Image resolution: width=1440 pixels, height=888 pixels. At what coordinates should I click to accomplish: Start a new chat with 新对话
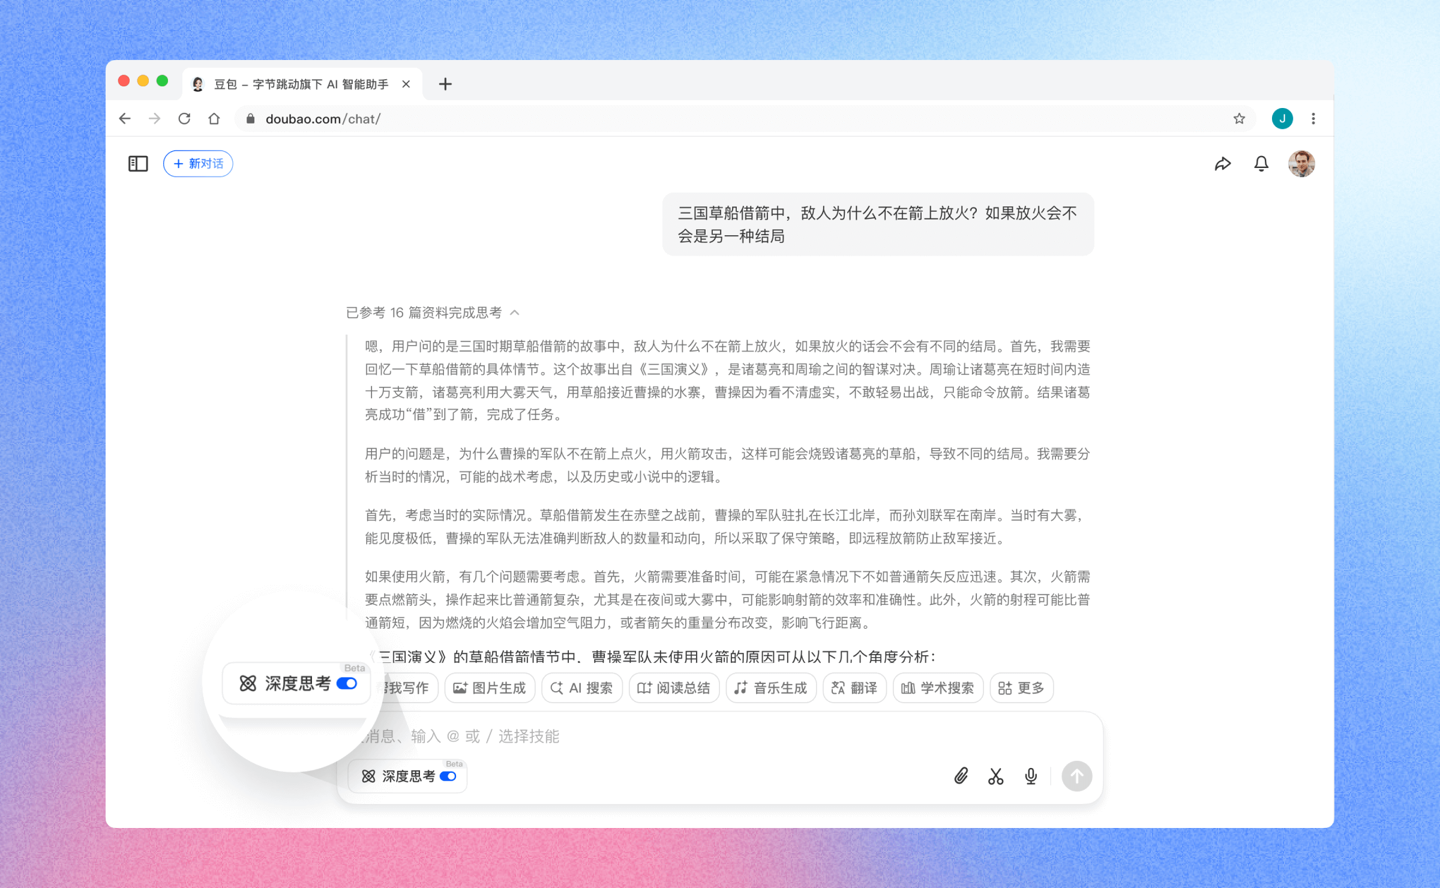pyautogui.click(x=197, y=163)
